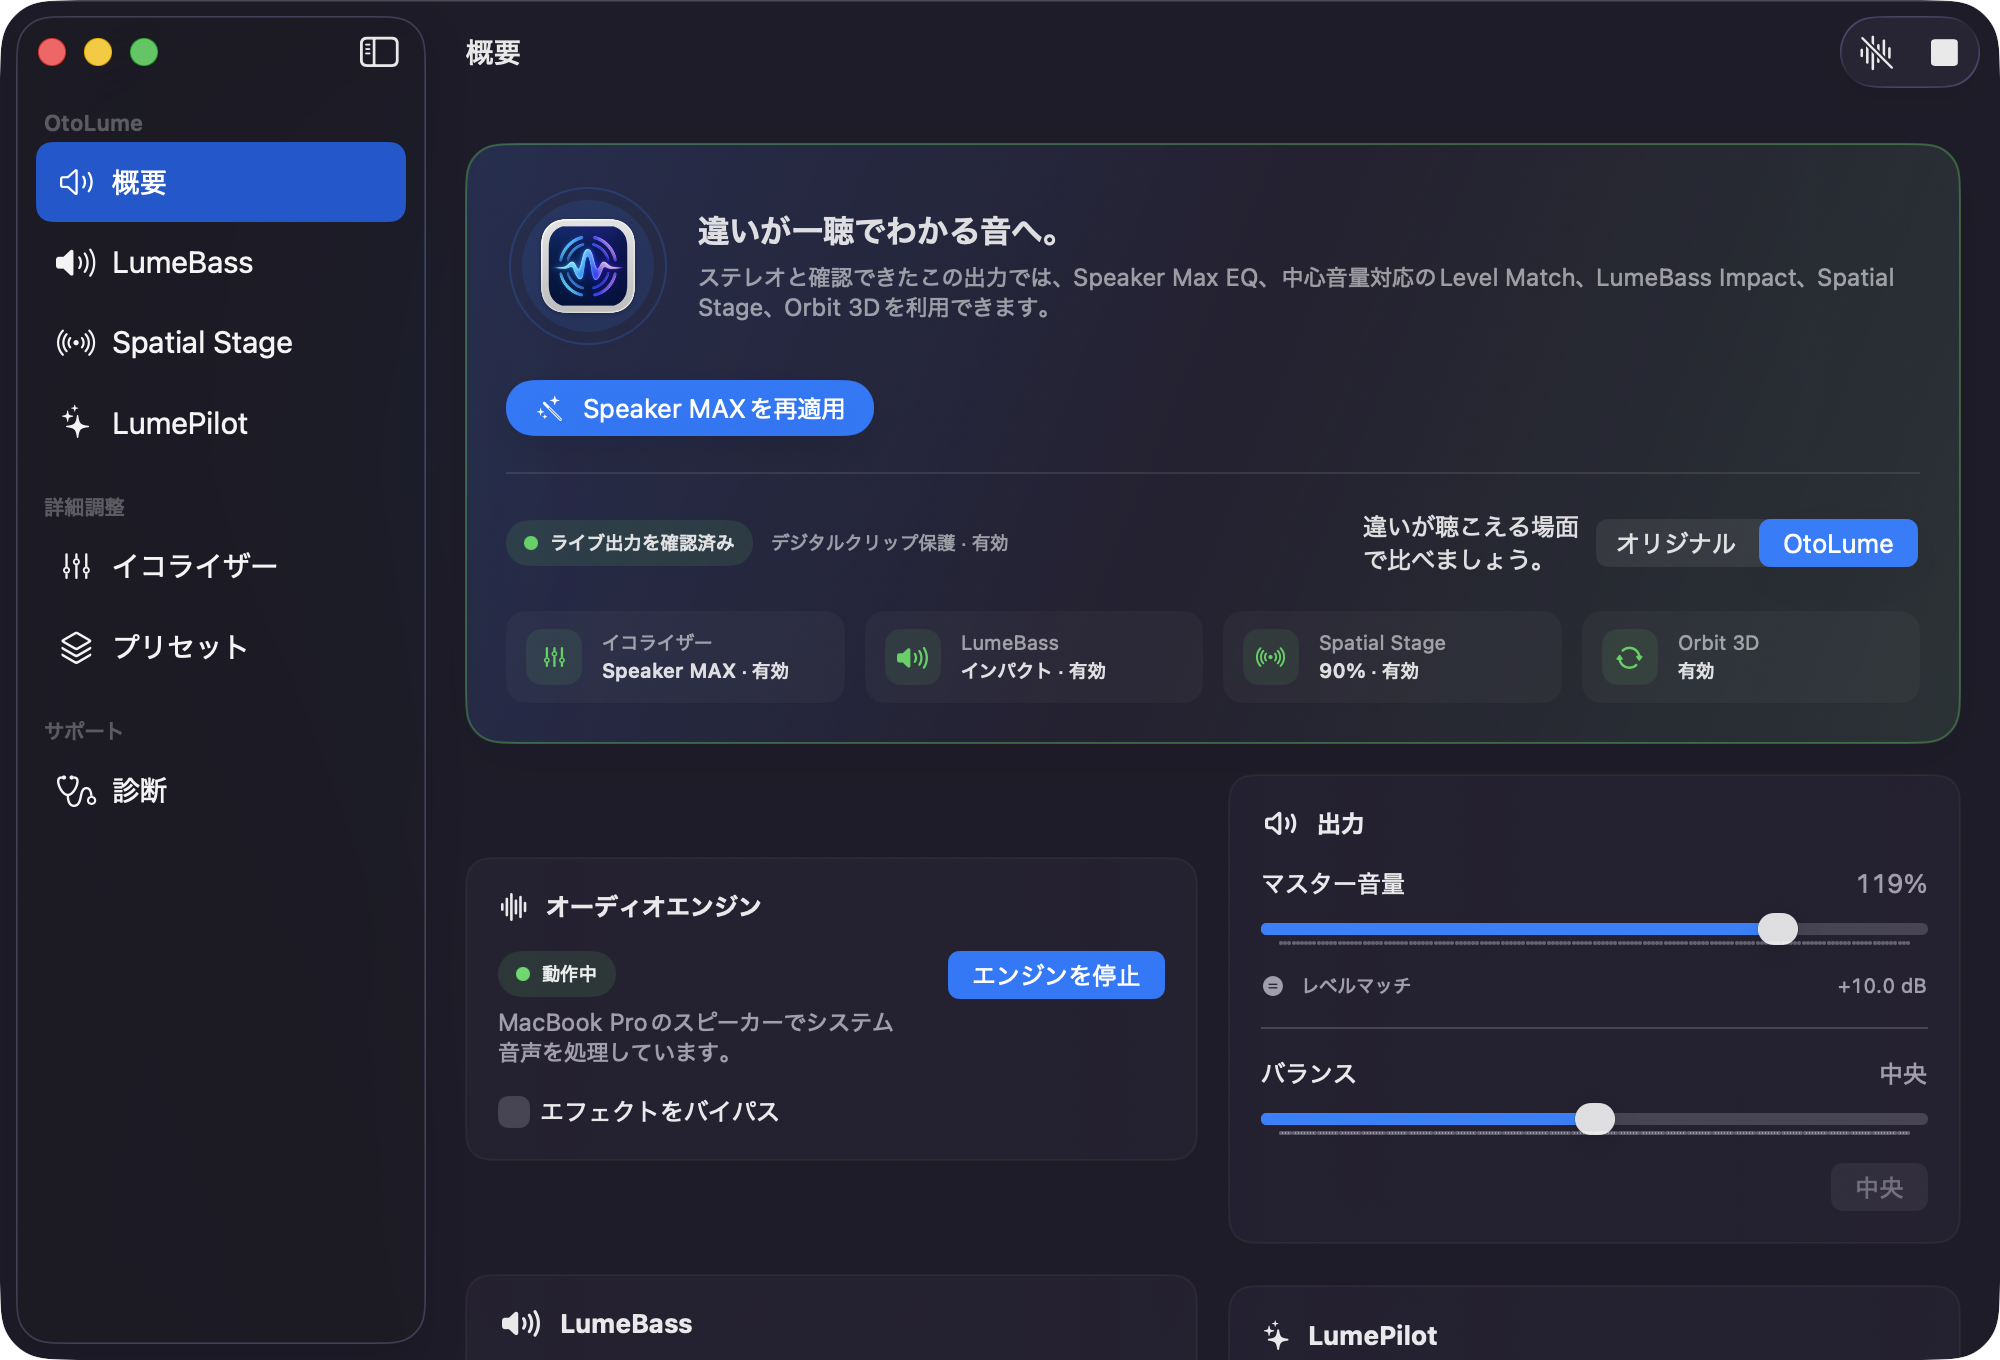Click the LumeBass card speaker icon
This screenshot has height=1360, width=2000.
(x=912, y=657)
